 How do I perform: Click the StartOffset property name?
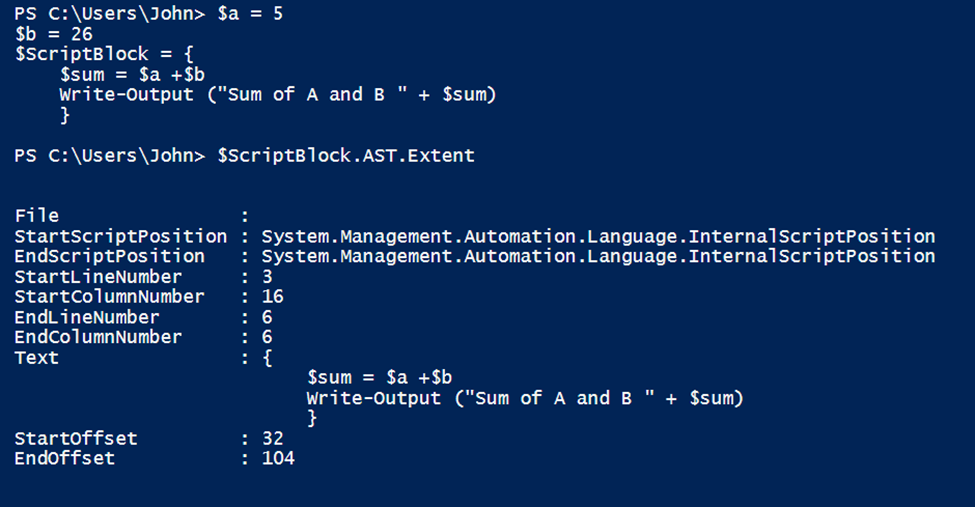(x=76, y=438)
